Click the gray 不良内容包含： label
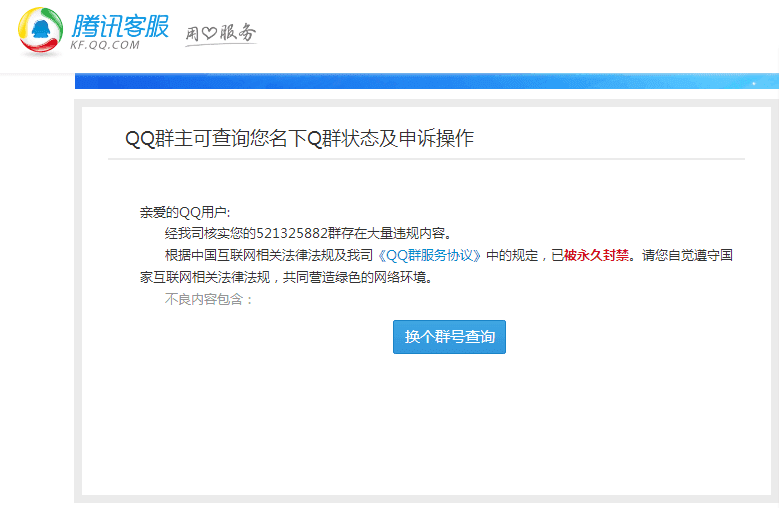Viewport: 779px width, 508px height. [x=209, y=299]
